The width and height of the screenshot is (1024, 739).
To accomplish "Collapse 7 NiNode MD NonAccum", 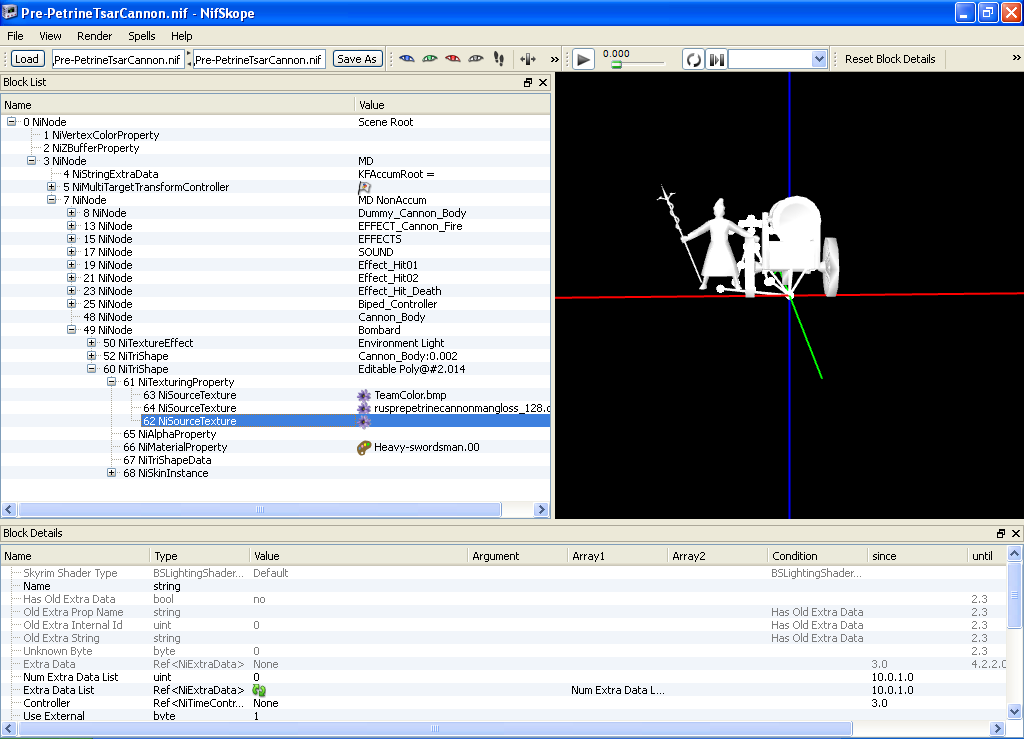I will pyautogui.click(x=52, y=200).
